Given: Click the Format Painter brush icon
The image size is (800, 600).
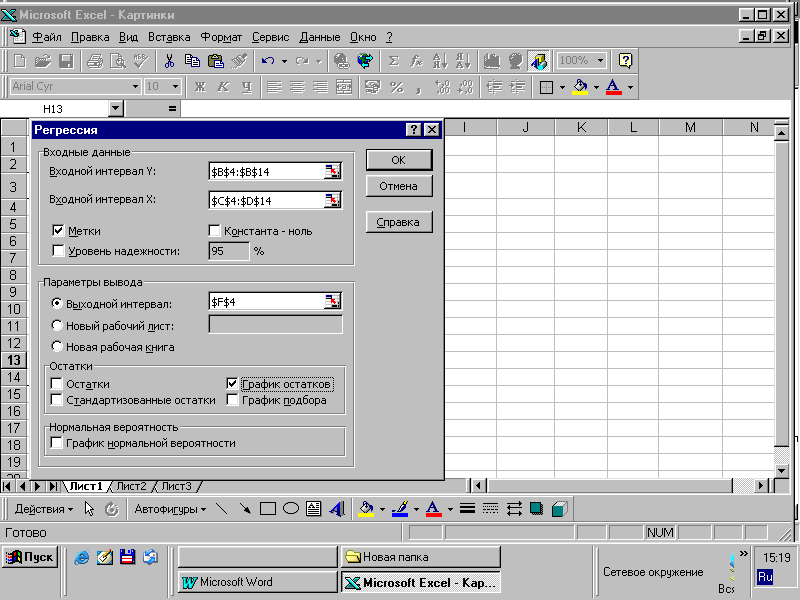Looking at the screenshot, I should point(239,61).
